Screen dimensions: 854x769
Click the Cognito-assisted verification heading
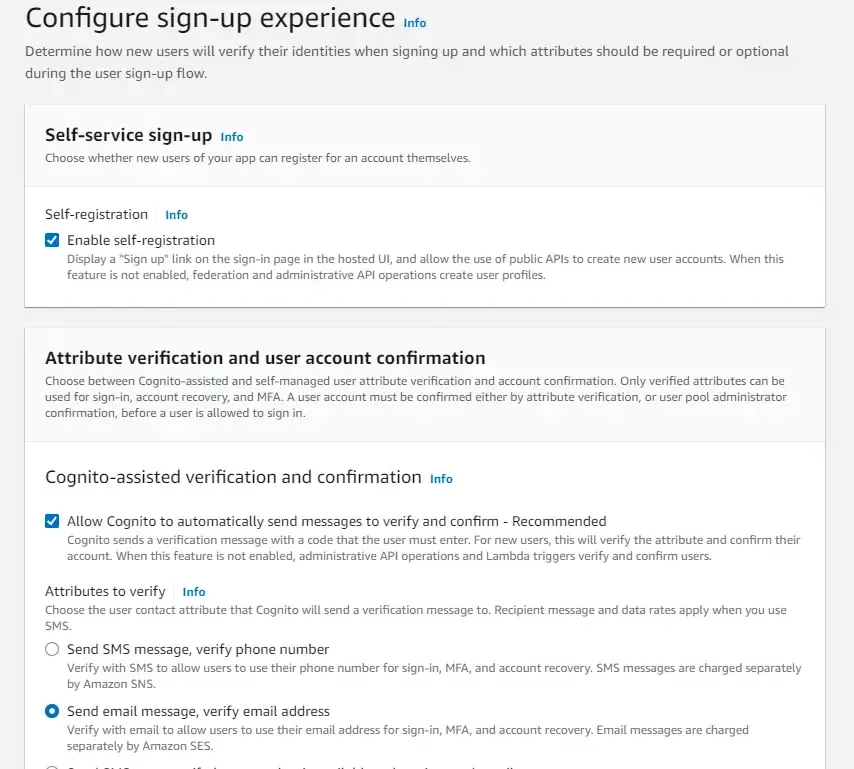click(x=232, y=477)
